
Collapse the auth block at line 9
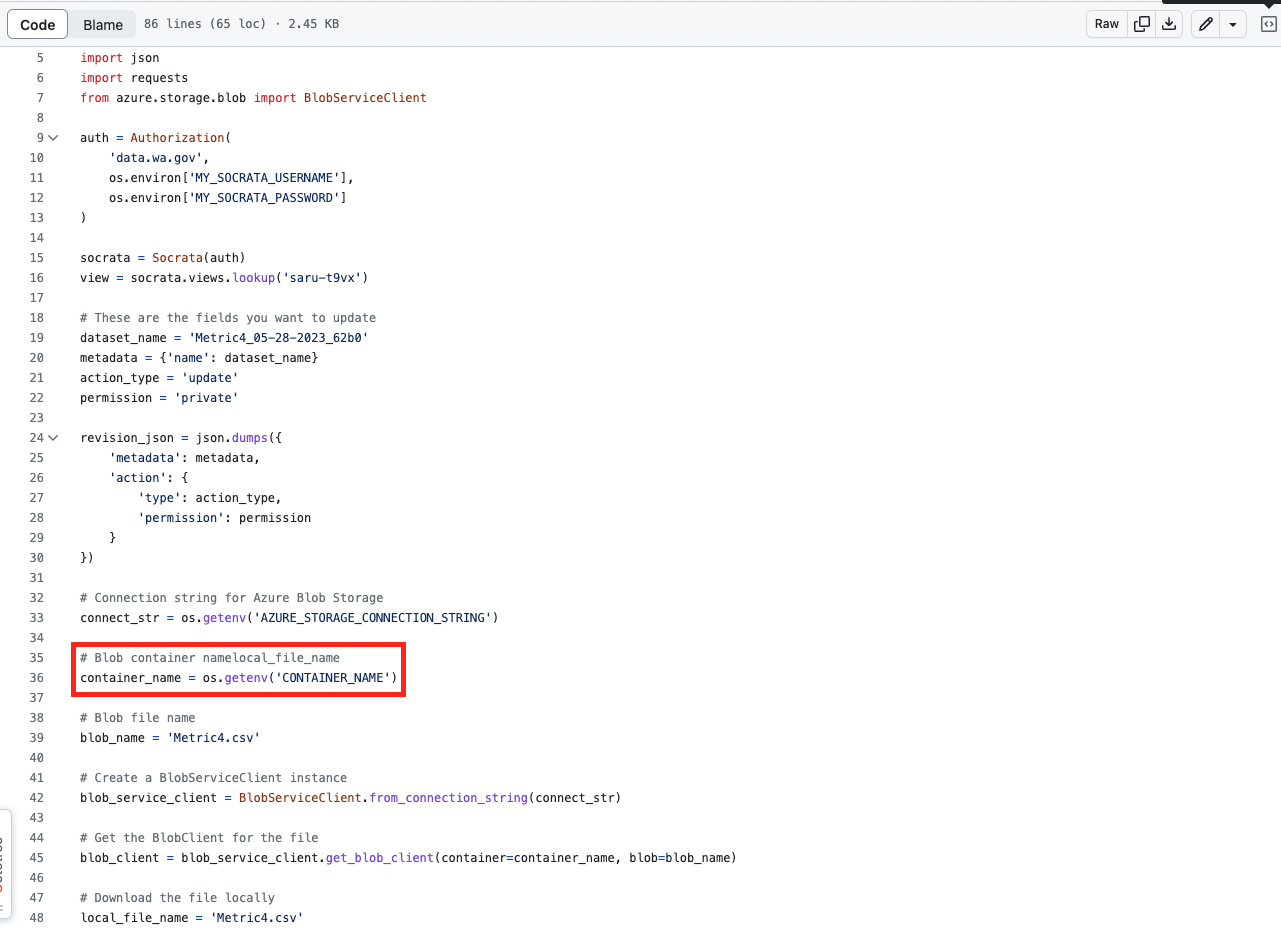click(53, 138)
